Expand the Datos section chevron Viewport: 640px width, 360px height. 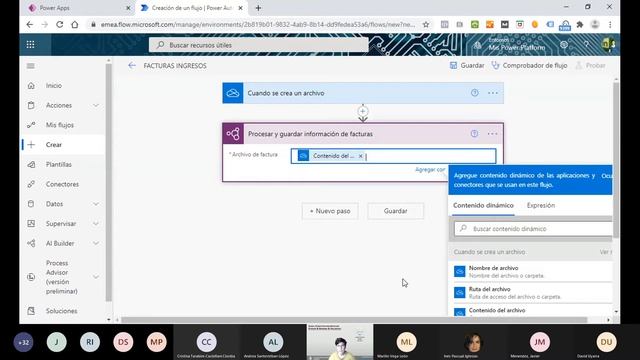[x=96, y=204]
